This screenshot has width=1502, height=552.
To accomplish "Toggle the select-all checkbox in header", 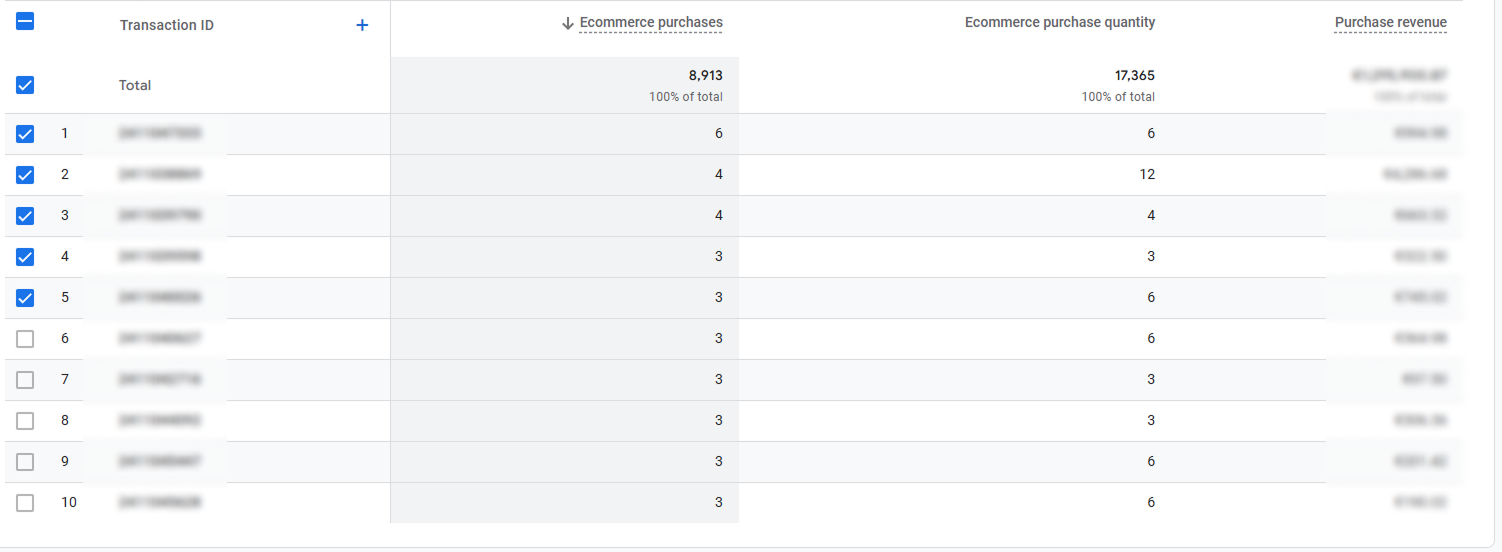I will click(x=25, y=20).
